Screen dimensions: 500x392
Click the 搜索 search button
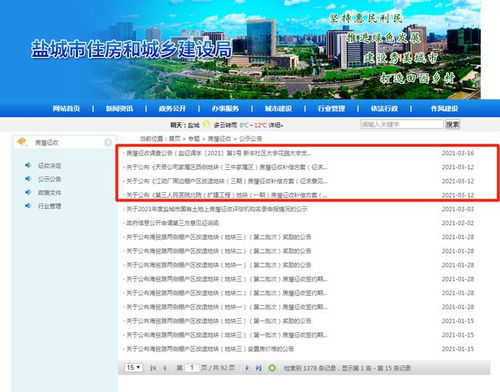coord(453,124)
